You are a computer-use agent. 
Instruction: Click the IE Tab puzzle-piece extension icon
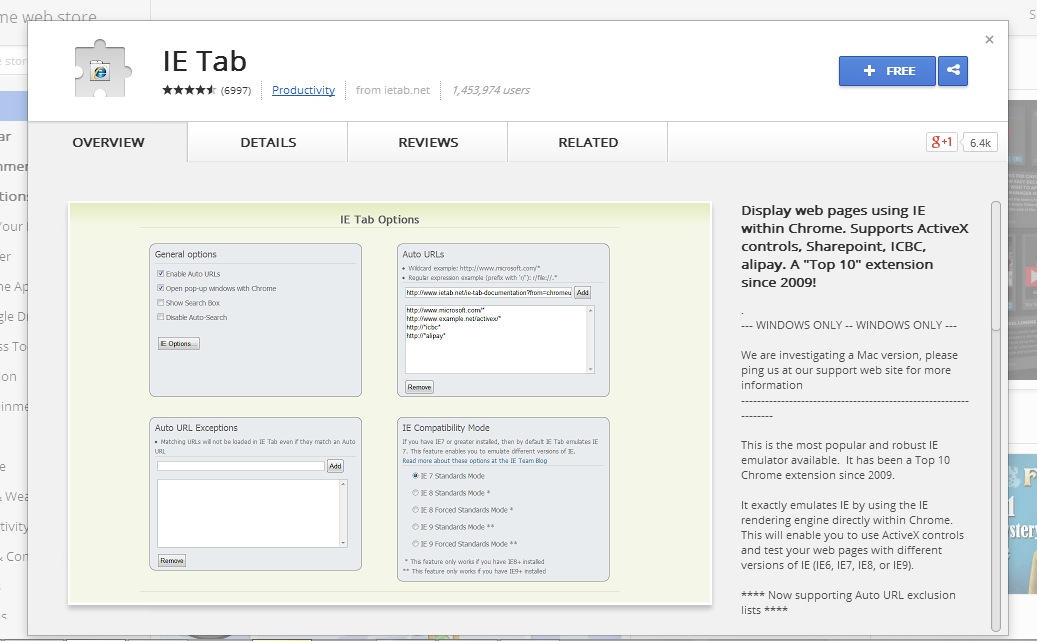(99, 68)
